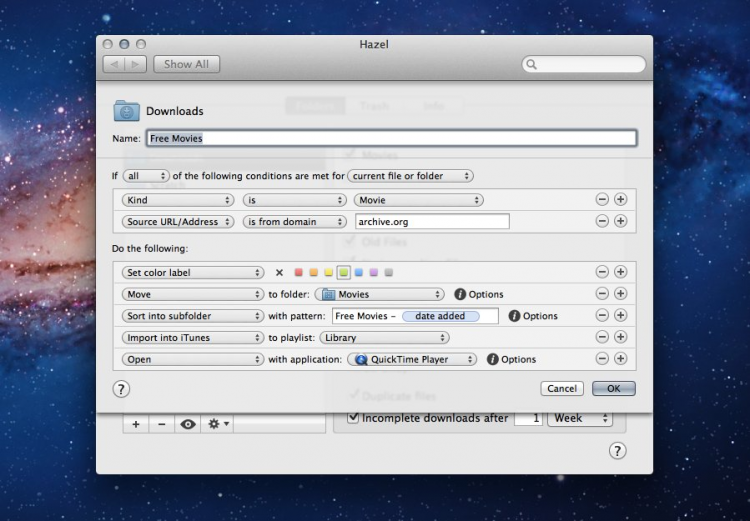750x521 pixels.
Task: Open the all/any conditions popup
Action: coord(146,176)
